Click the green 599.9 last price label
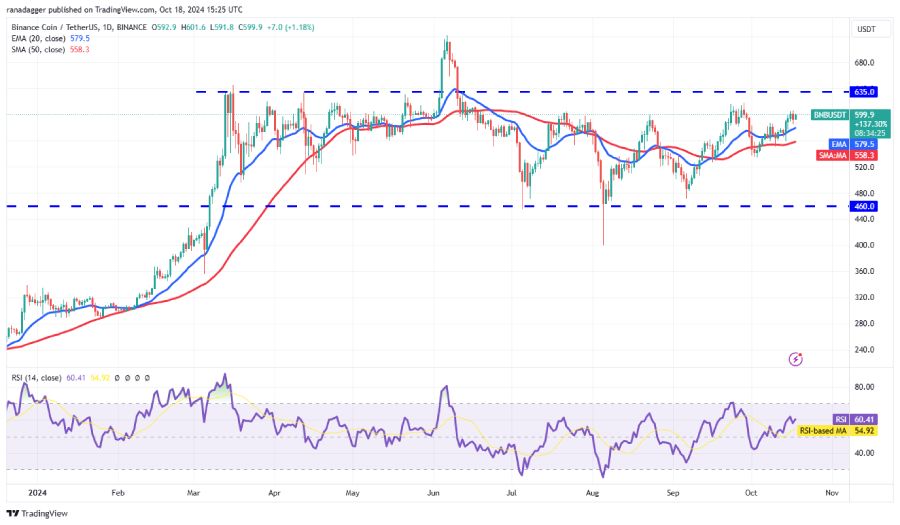 click(x=864, y=115)
